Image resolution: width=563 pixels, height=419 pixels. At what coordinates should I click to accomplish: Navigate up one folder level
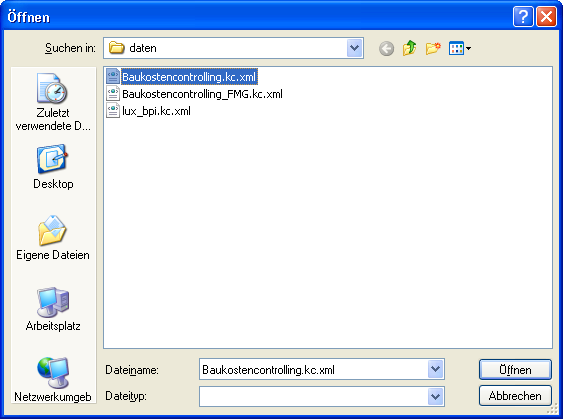pyautogui.click(x=410, y=48)
